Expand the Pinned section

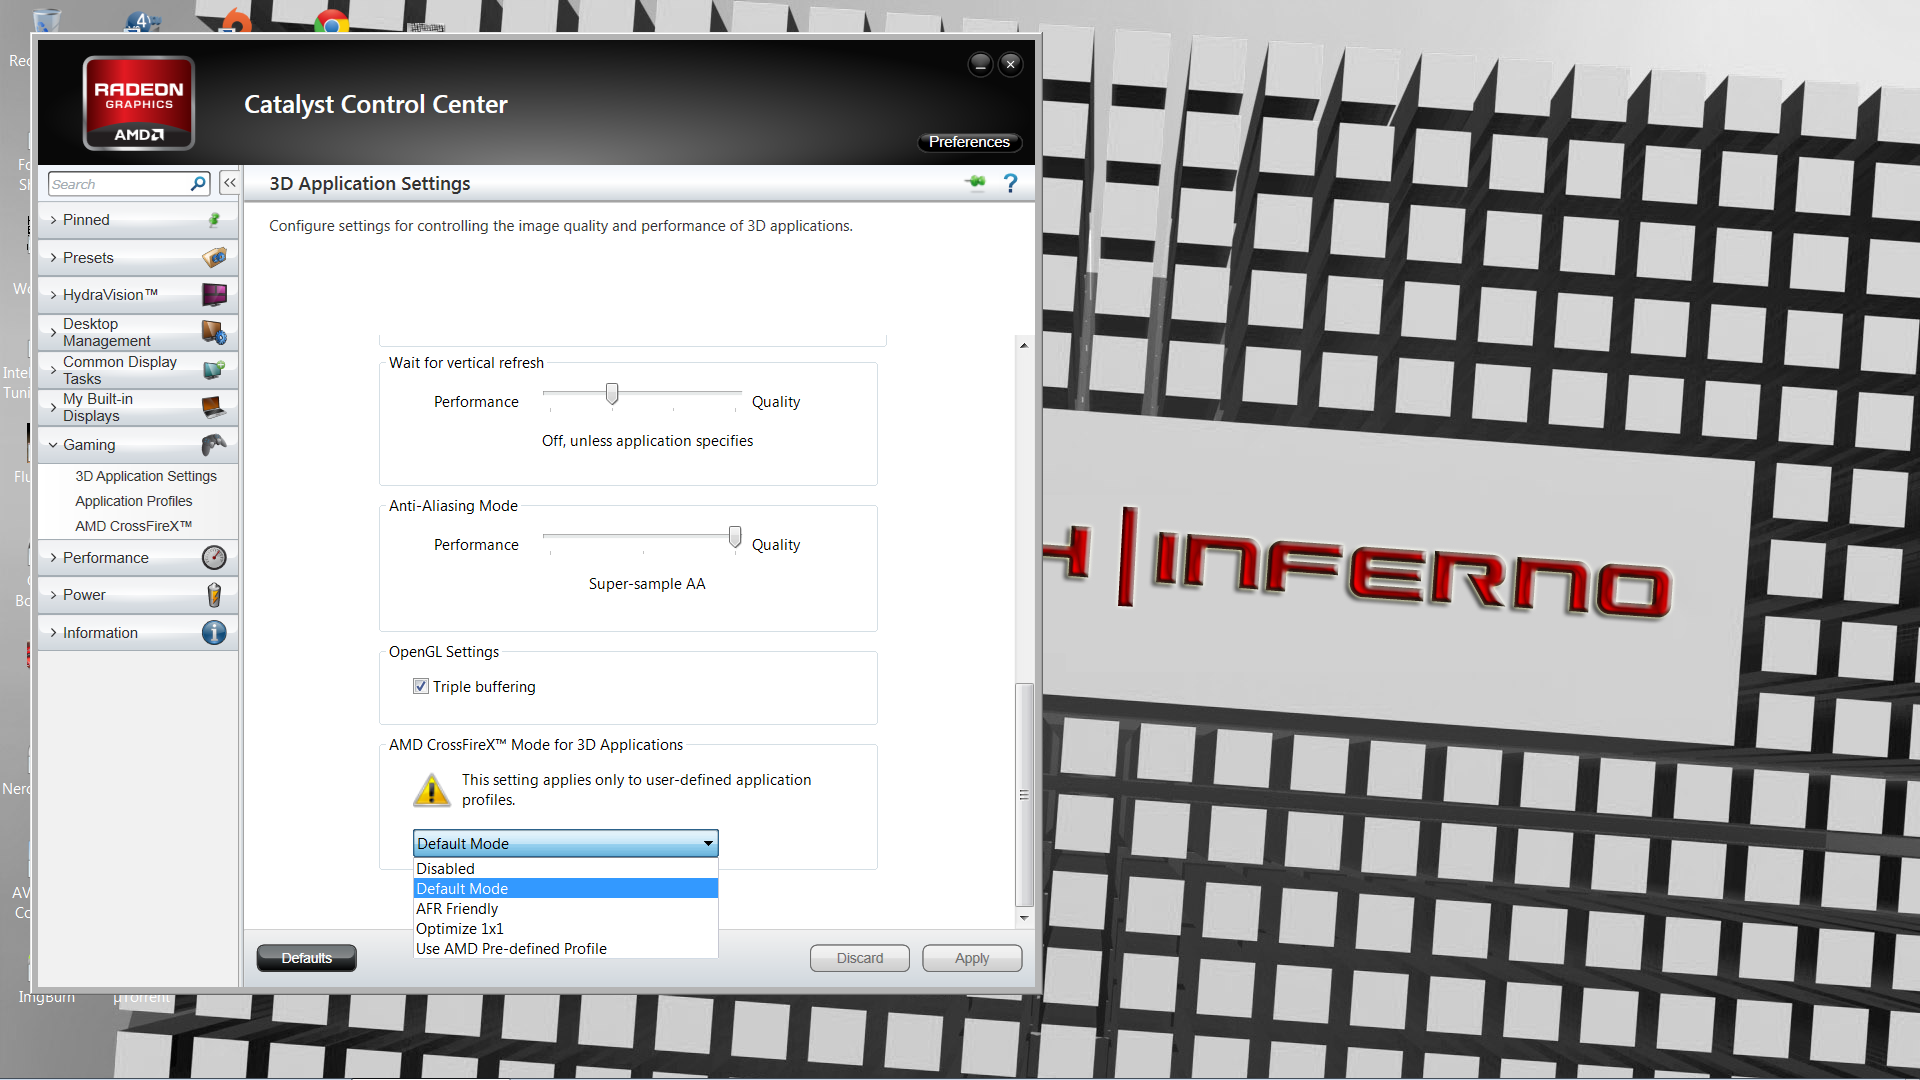[x=54, y=220]
